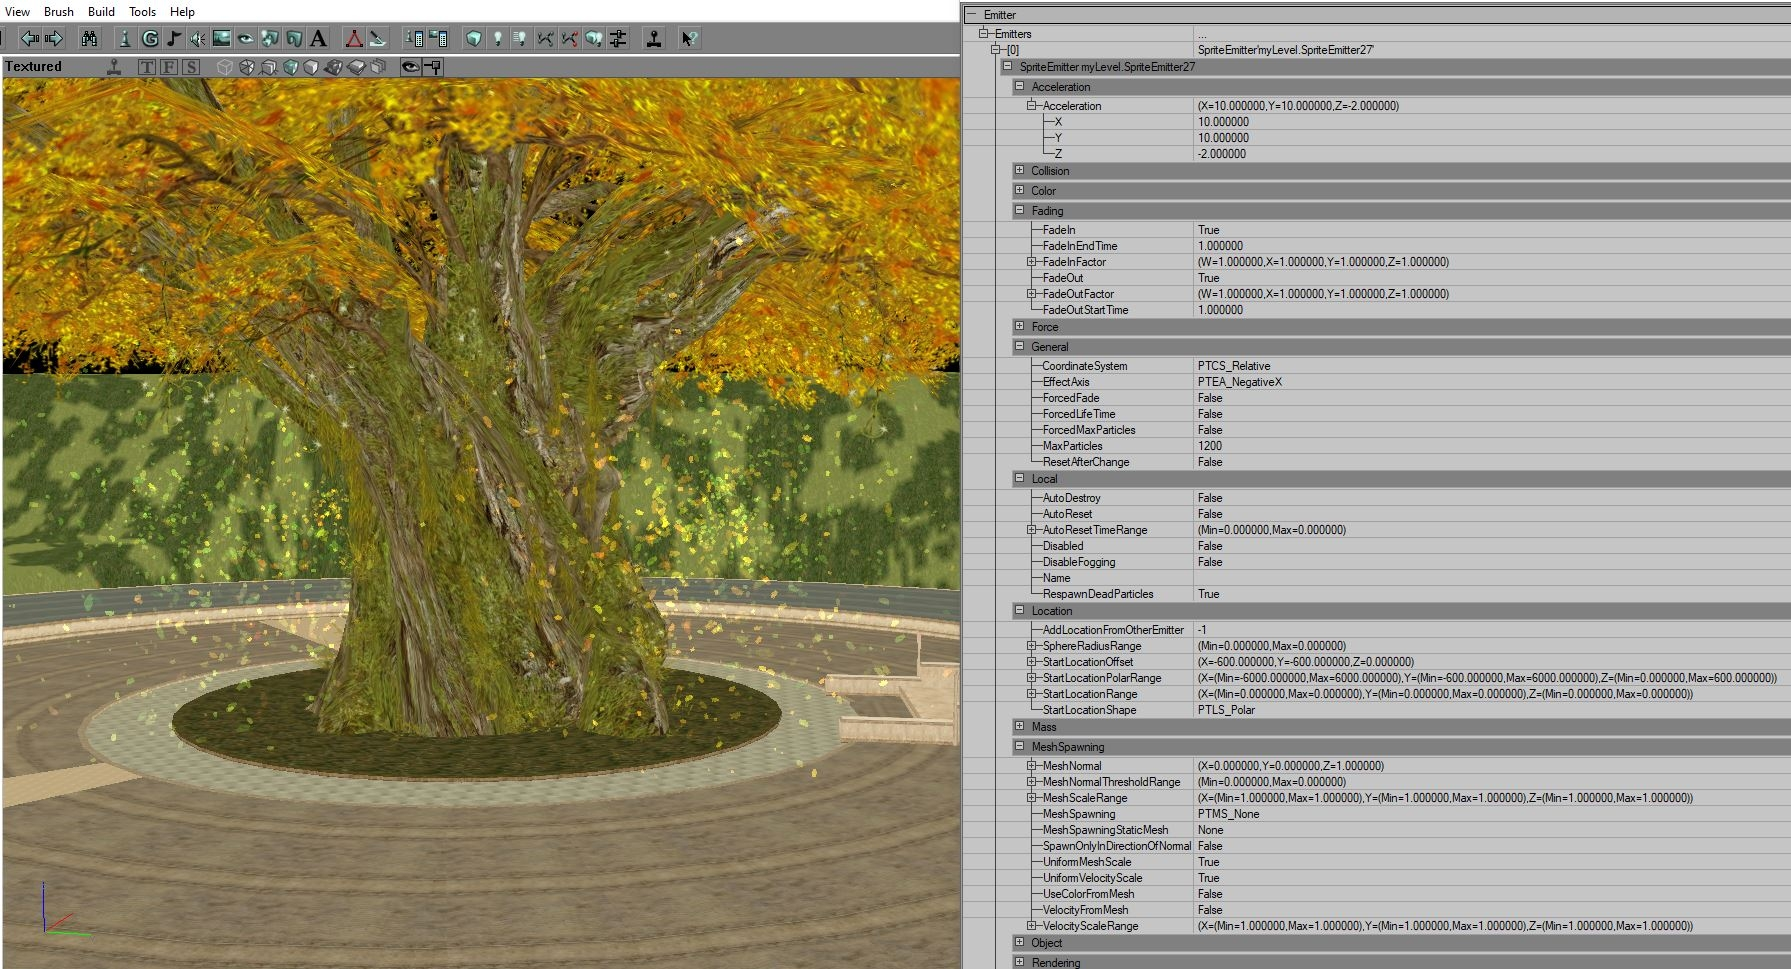The width and height of the screenshot is (1791, 969).
Task: Expand the Object category
Action: click(x=1019, y=942)
